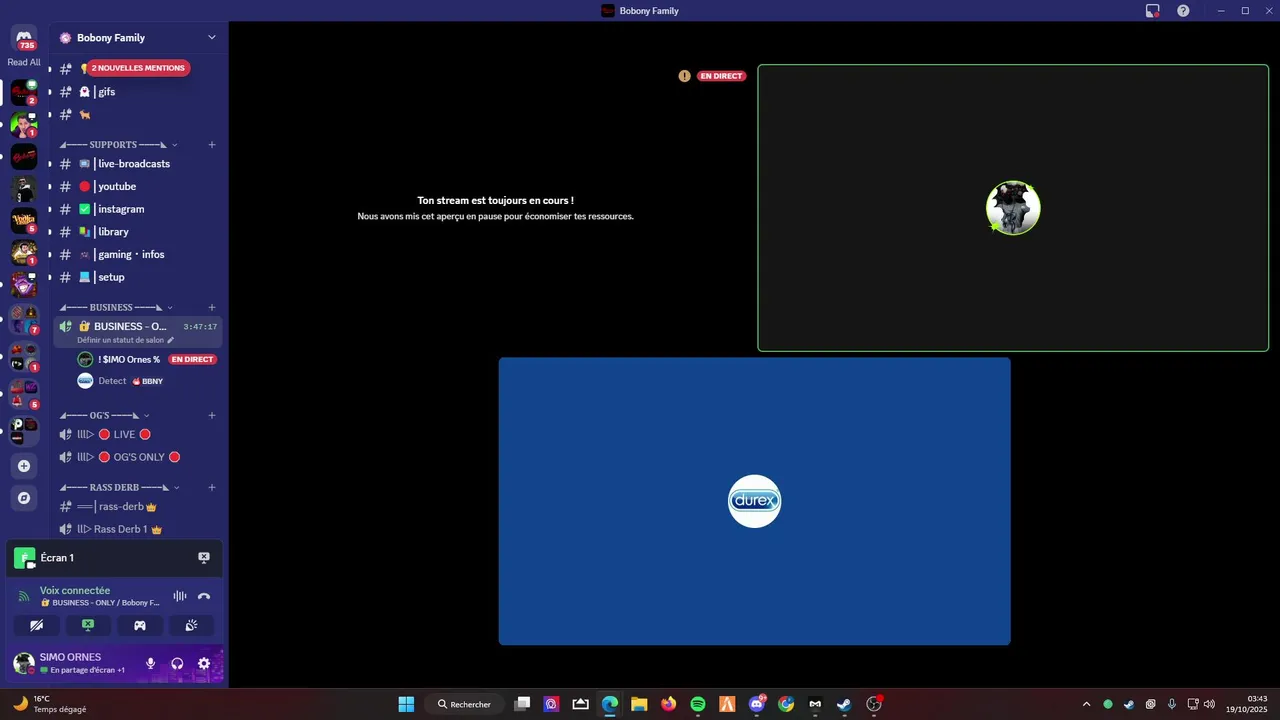
Task: Show hidden system tray icons
Action: pos(1086,704)
